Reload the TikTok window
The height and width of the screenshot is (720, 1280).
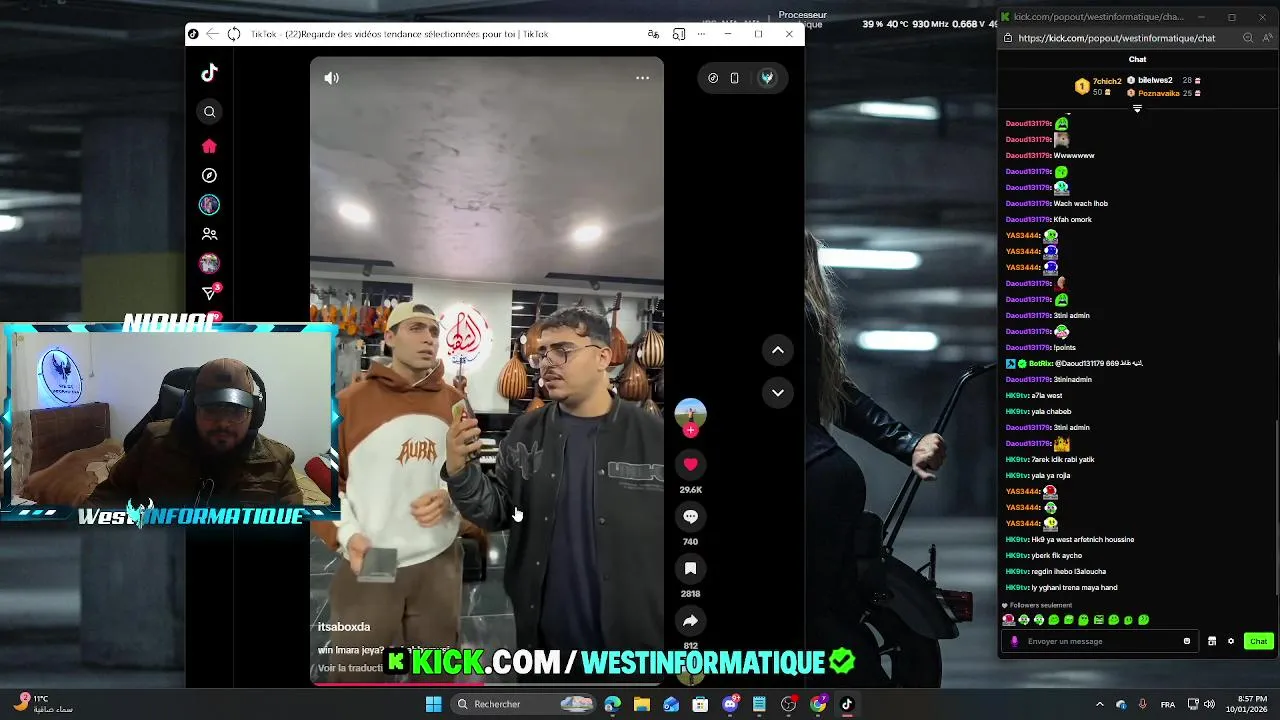point(234,34)
